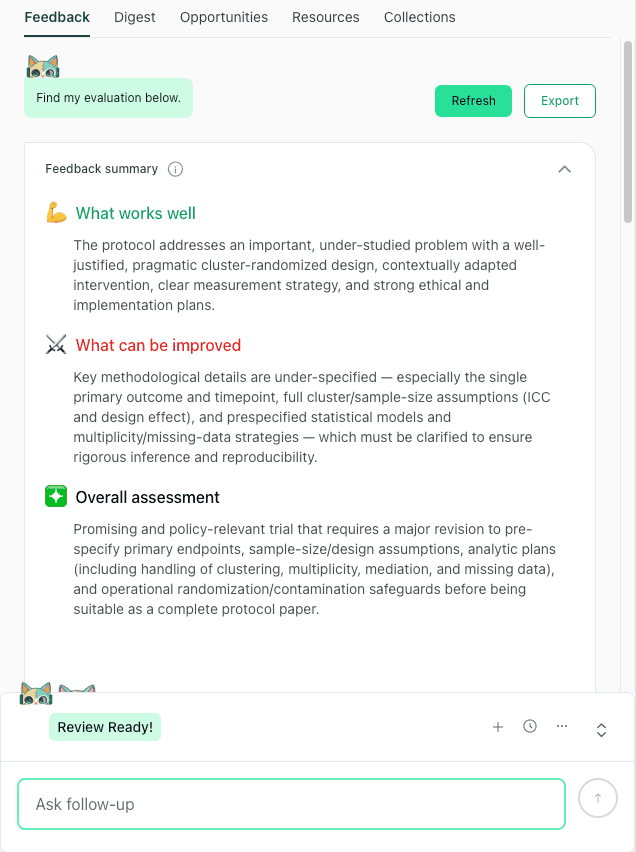Select the cat avatar near Review Ready
The image size is (636, 852).
(37, 691)
